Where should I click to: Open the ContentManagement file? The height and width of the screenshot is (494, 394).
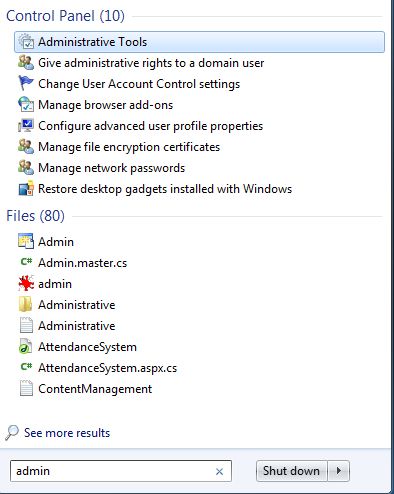point(95,389)
